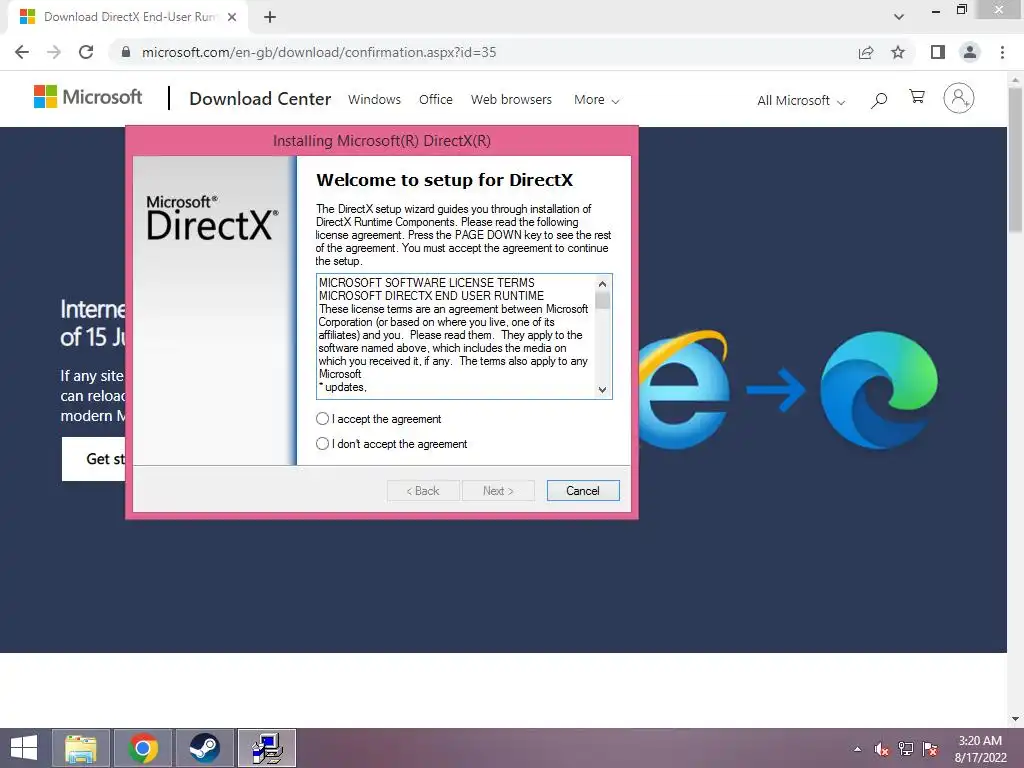Click the Microsoft account sign-in icon
This screenshot has height=768, width=1024.
pos(959,99)
